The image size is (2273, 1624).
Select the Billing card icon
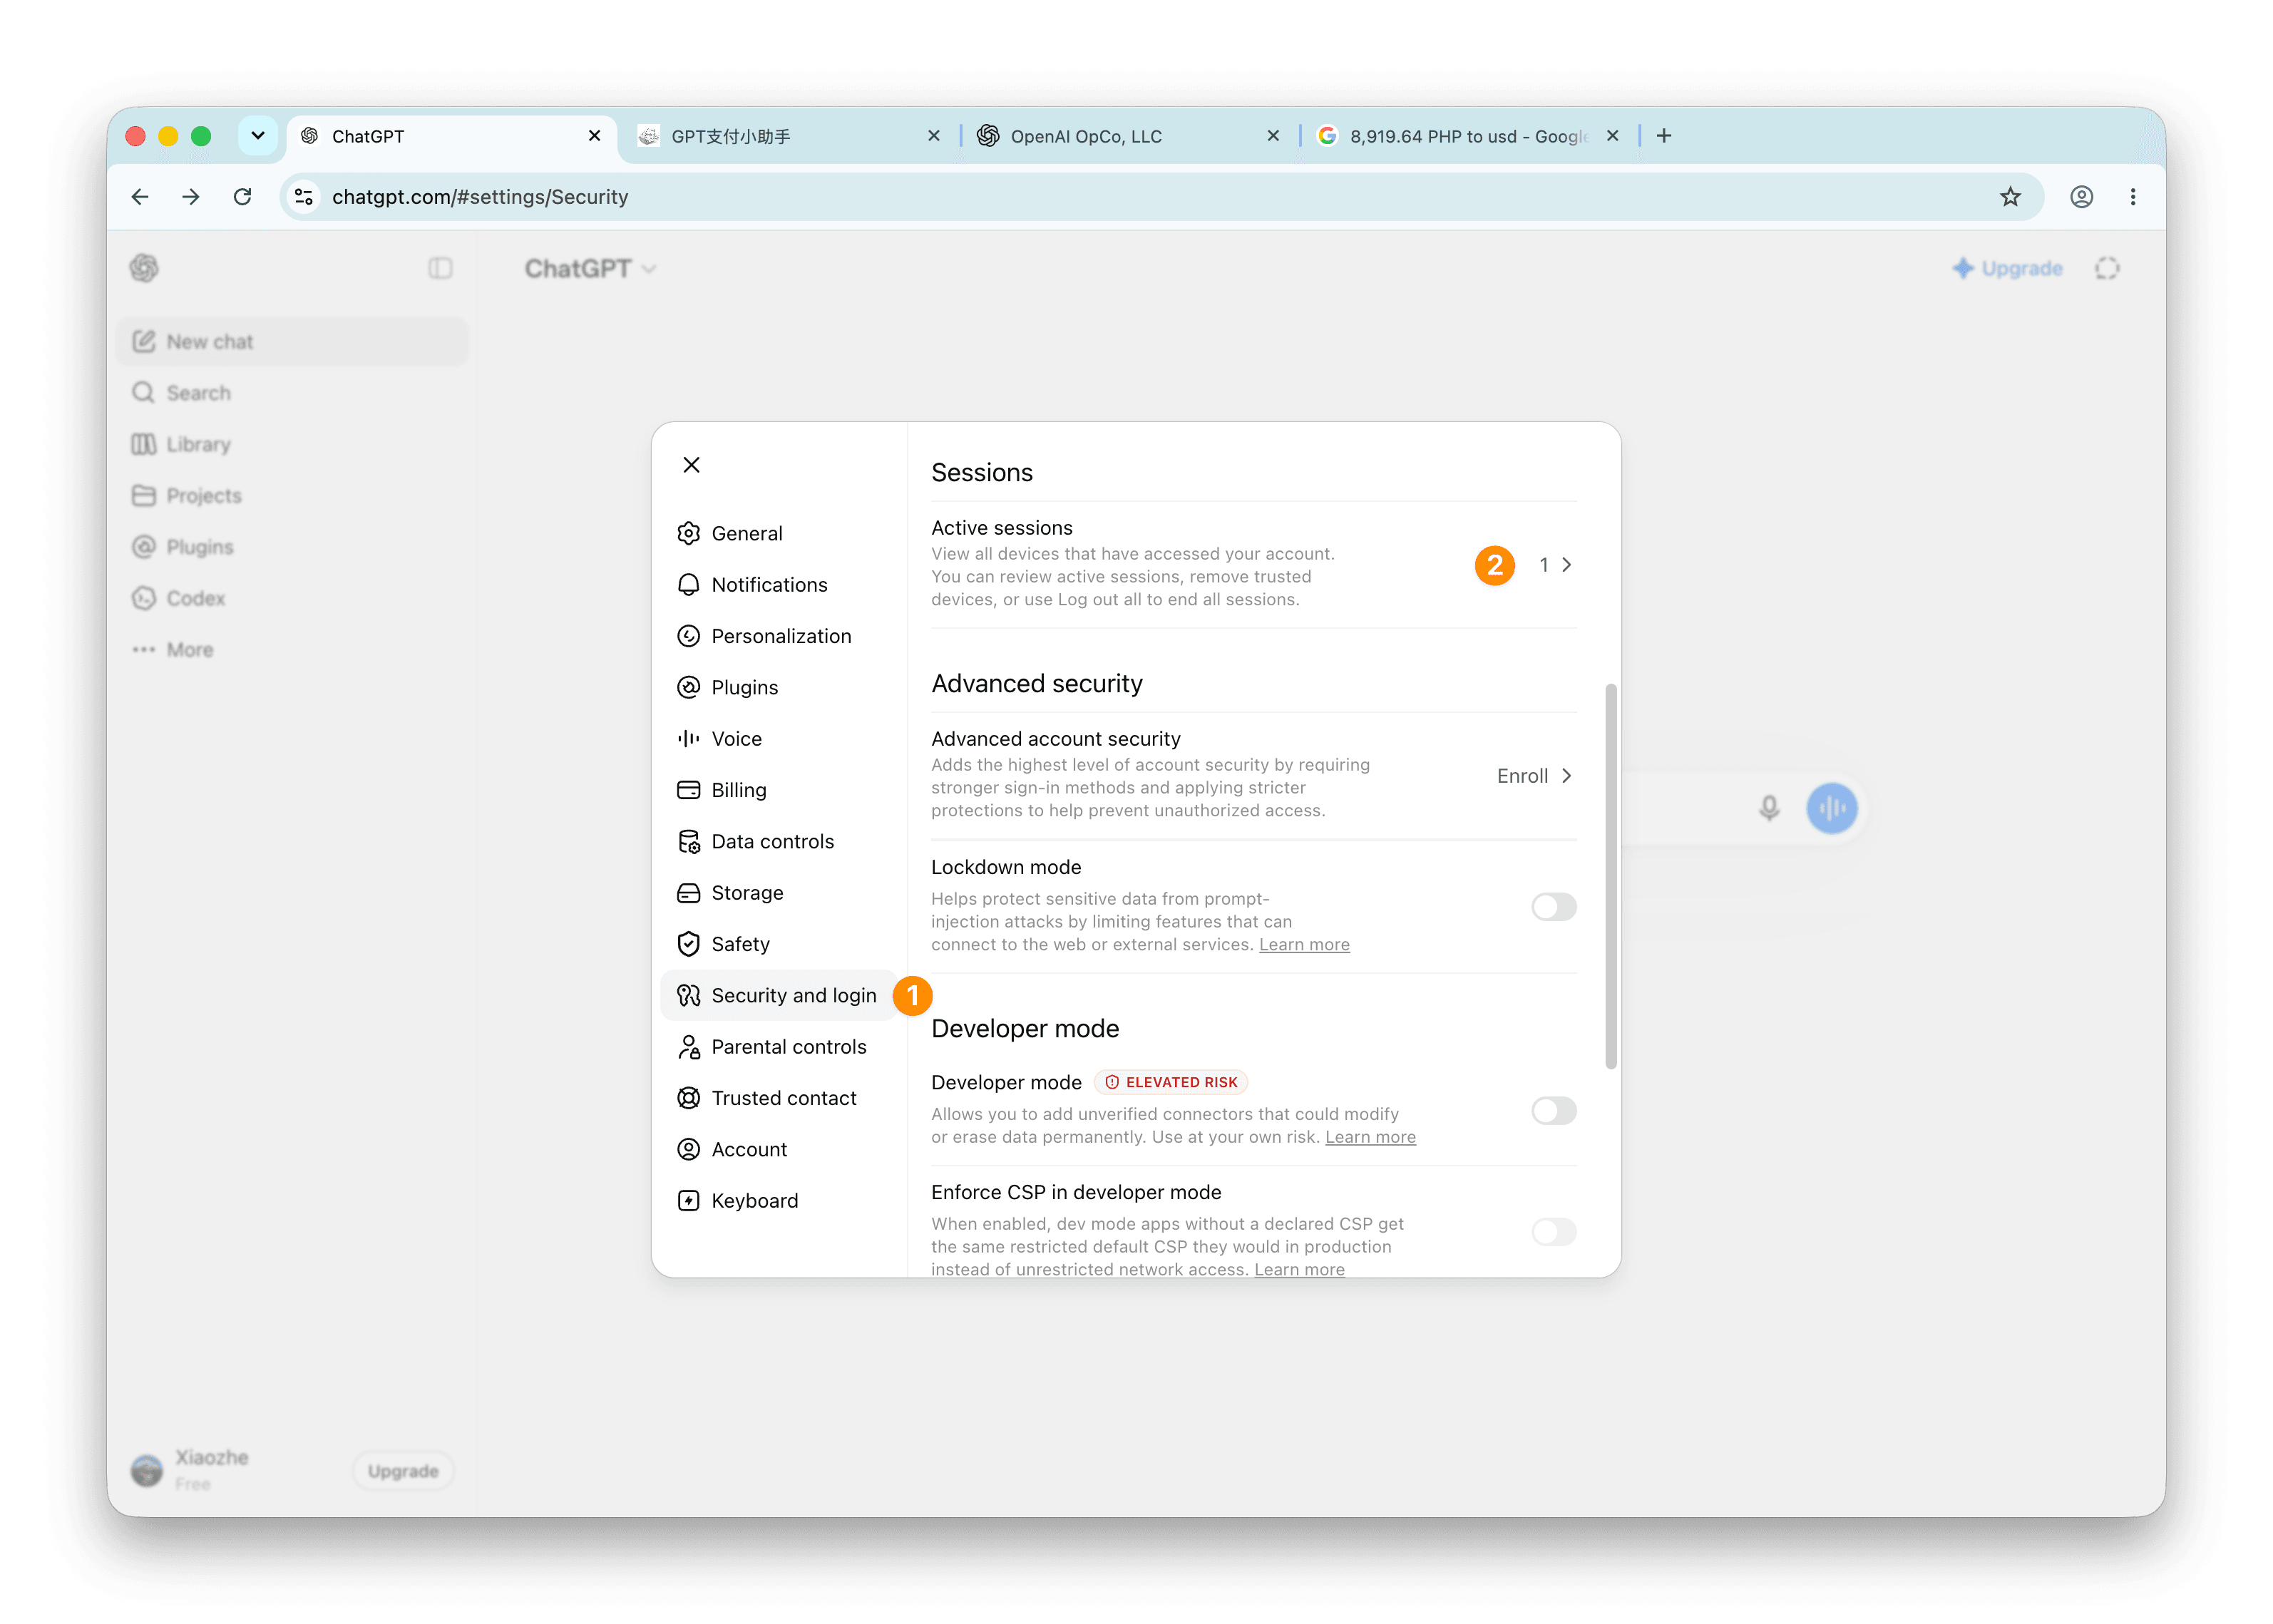pos(688,790)
